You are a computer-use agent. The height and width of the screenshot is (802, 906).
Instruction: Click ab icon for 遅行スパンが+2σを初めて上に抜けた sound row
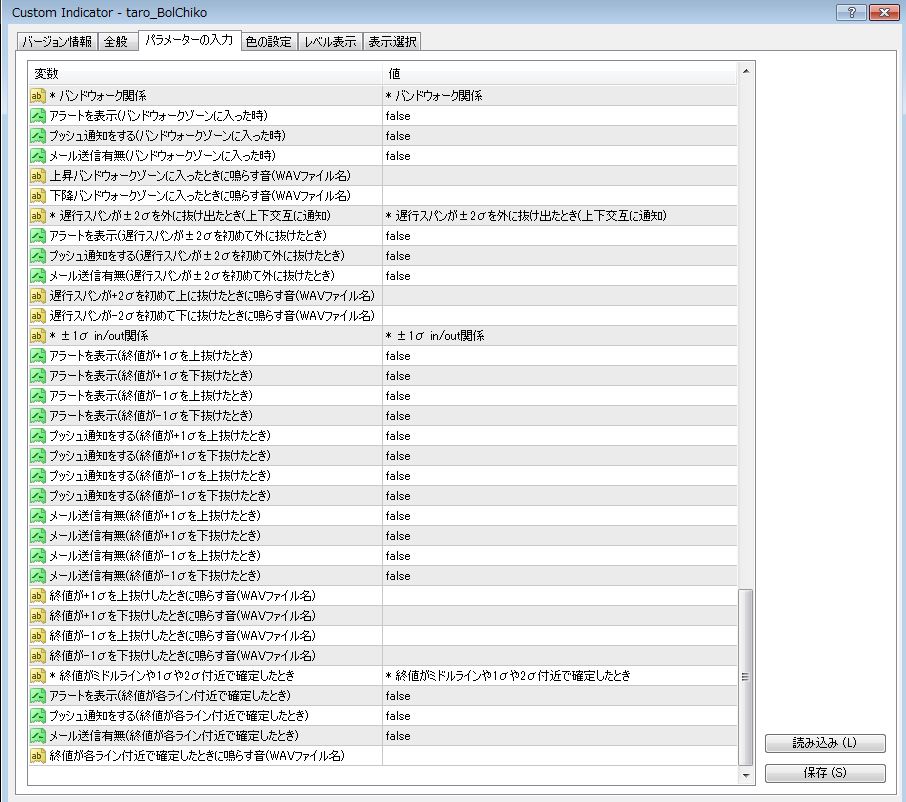[38, 296]
